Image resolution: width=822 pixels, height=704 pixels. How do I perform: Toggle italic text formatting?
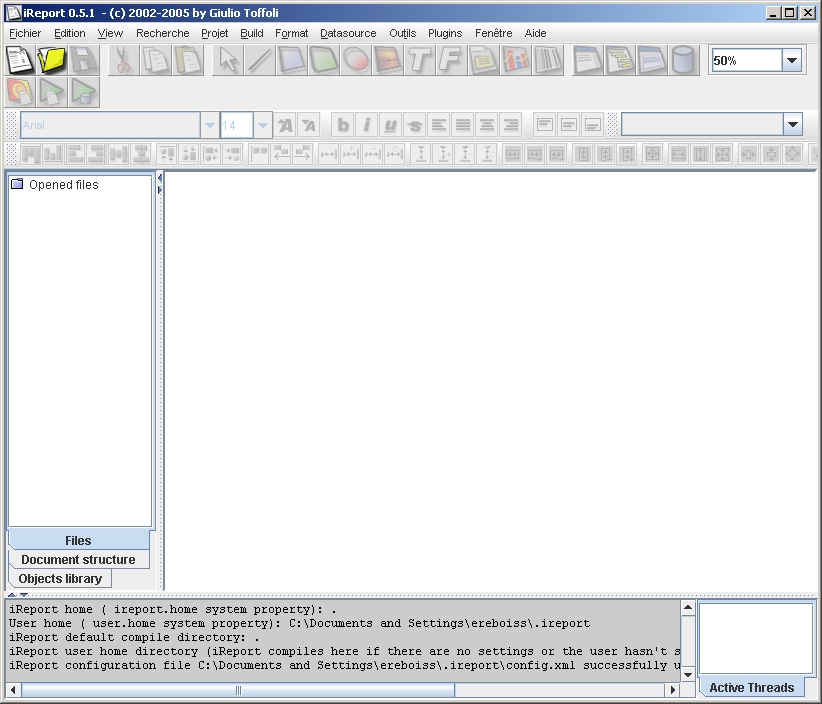coord(366,125)
